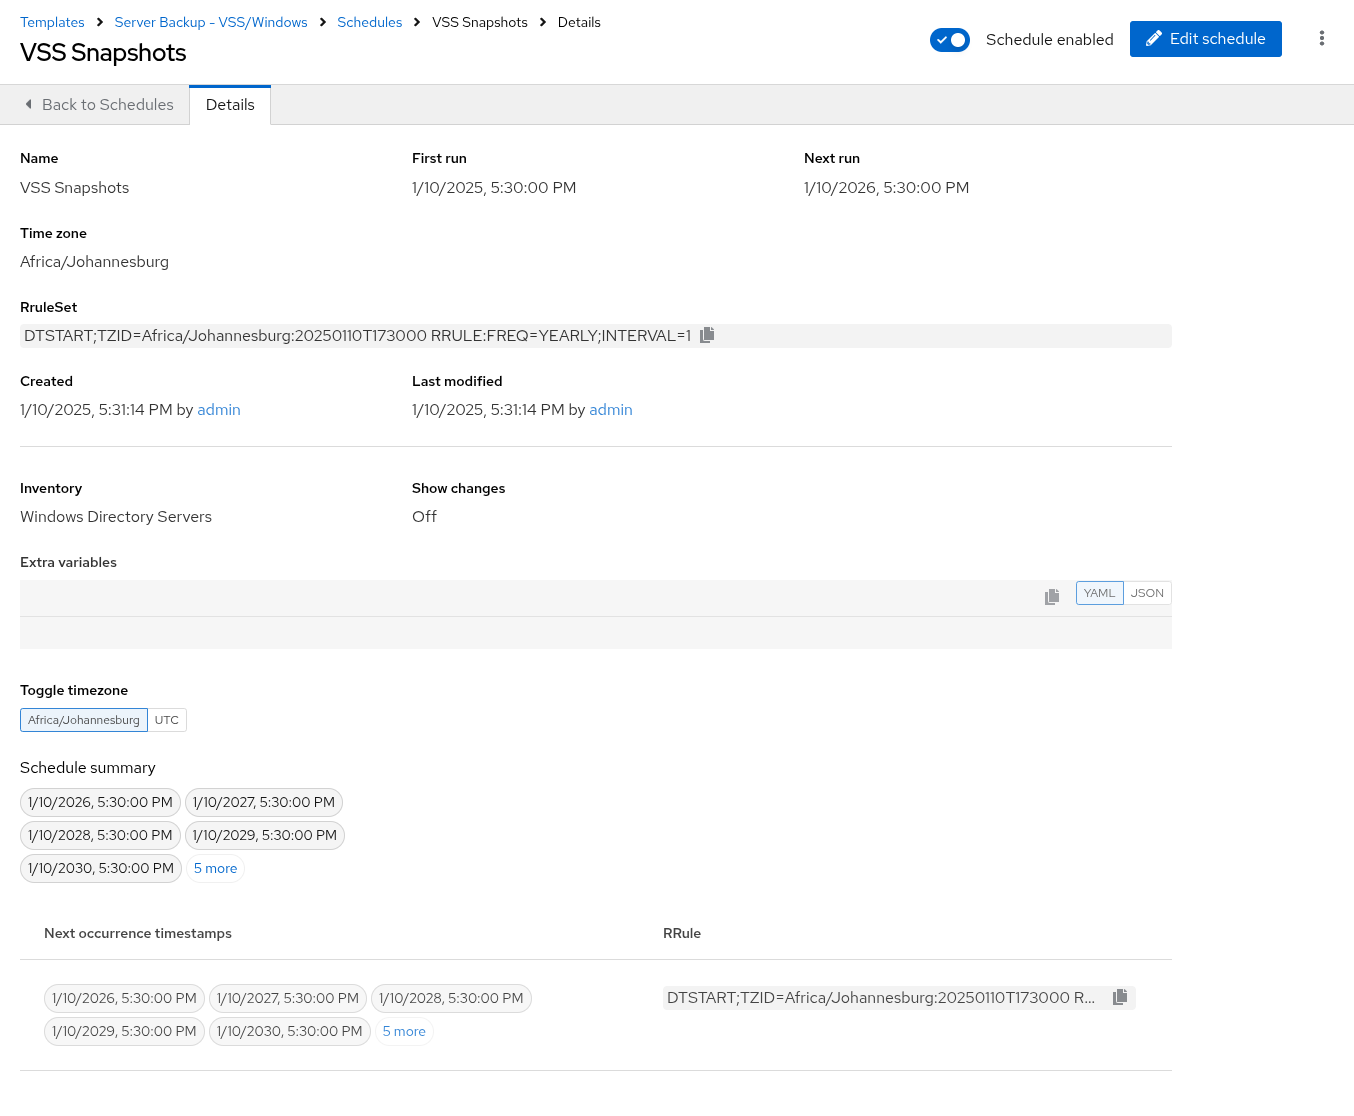The image size is (1354, 1116).
Task: Switch extra variables view to JSON
Action: click(1147, 593)
